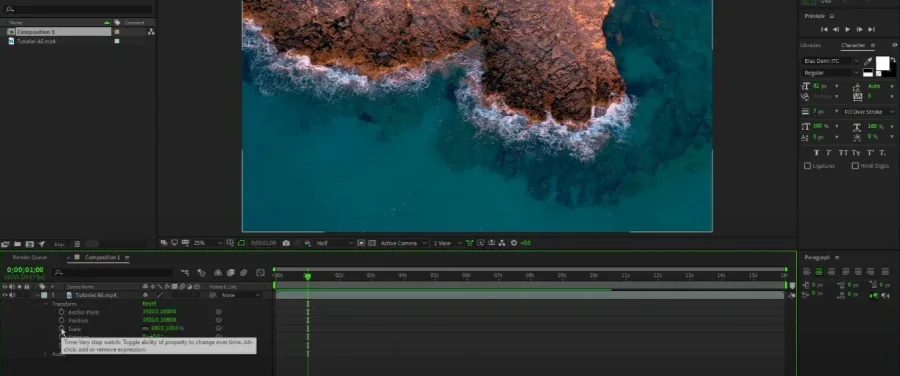Switch to the Libraries panel tab

point(810,45)
